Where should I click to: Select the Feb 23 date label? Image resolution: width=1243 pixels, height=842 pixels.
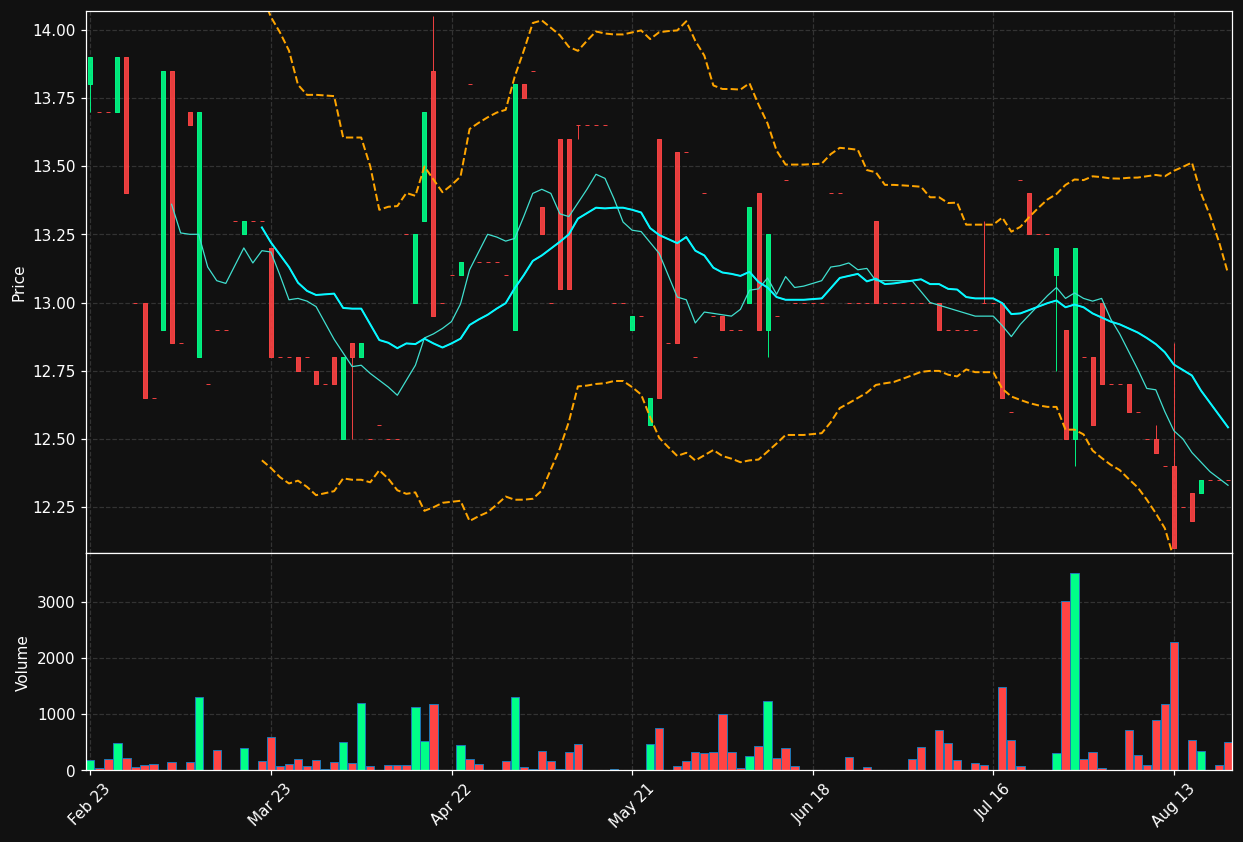[88, 804]
